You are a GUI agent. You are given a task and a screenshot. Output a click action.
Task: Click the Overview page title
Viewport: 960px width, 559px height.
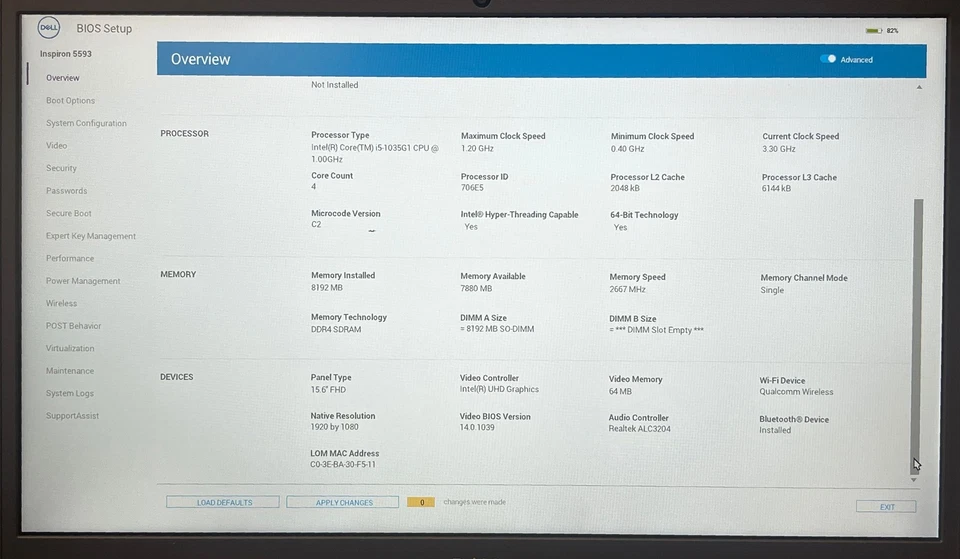click(x=200, y=59)
